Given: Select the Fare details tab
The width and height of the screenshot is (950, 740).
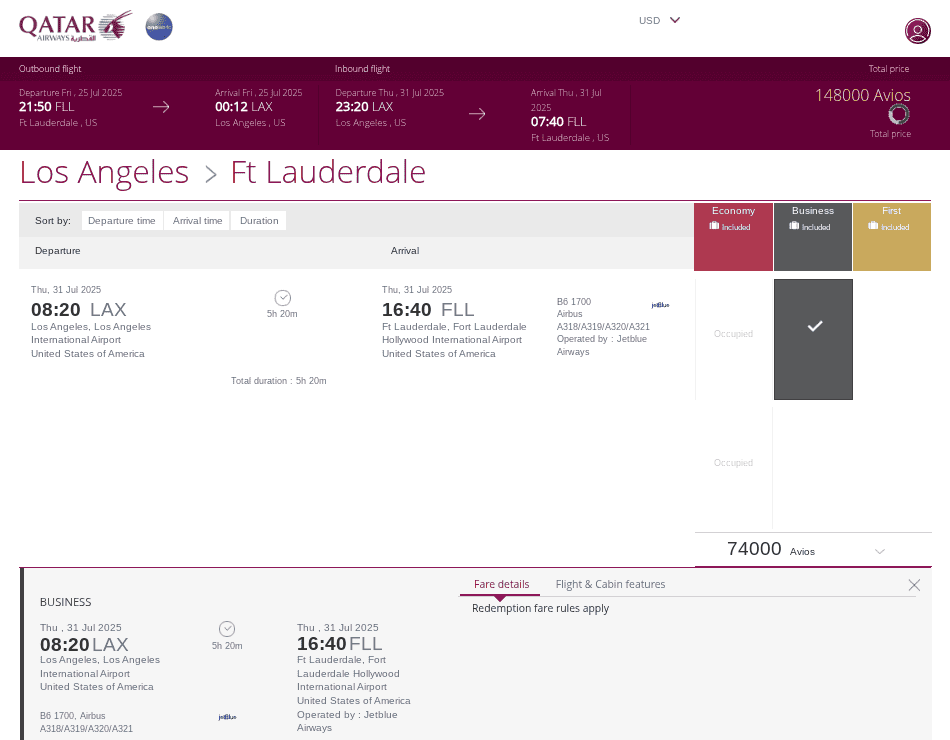Looking at the screenshot, I should pos(501,584).
